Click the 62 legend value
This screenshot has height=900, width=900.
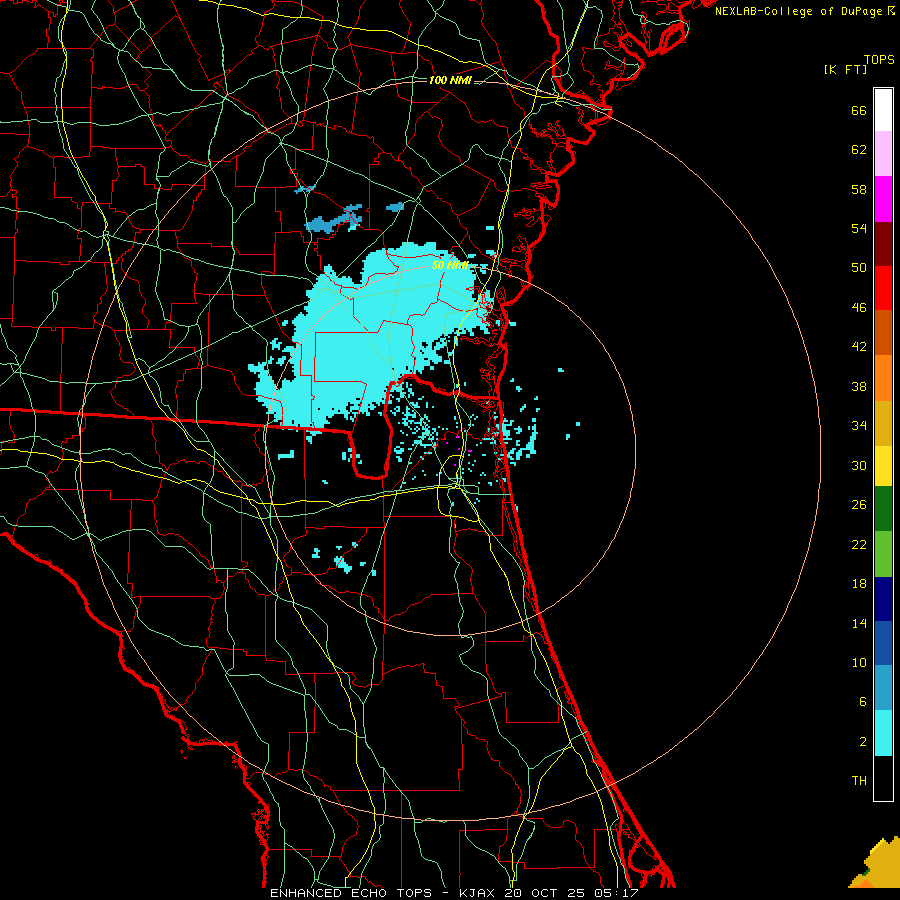[859, 150]
